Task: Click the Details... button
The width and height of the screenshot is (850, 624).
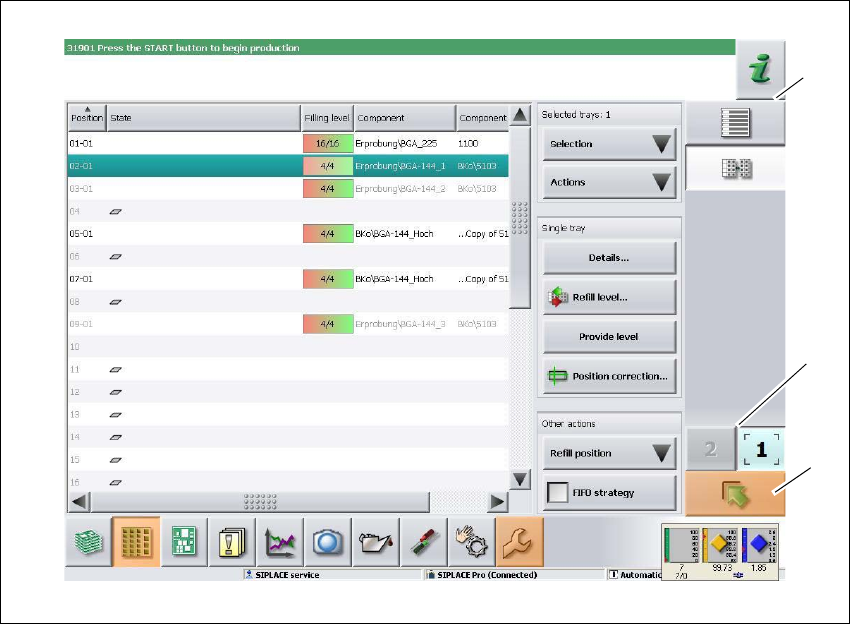Action: coord(609,258)
